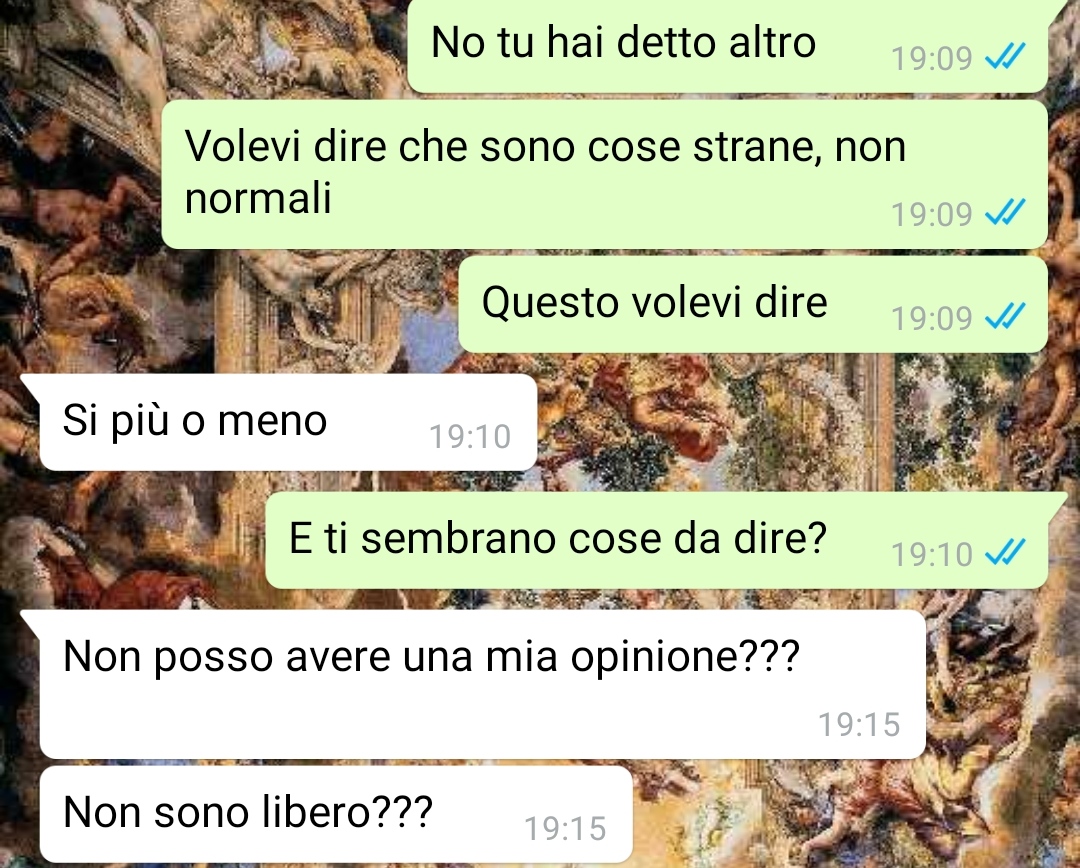Tap 19:09 timestamp on 'Questo volevi dire'
Viewport: 1080px width, 868px height.
pyautogui.click(x=931, y=318)
